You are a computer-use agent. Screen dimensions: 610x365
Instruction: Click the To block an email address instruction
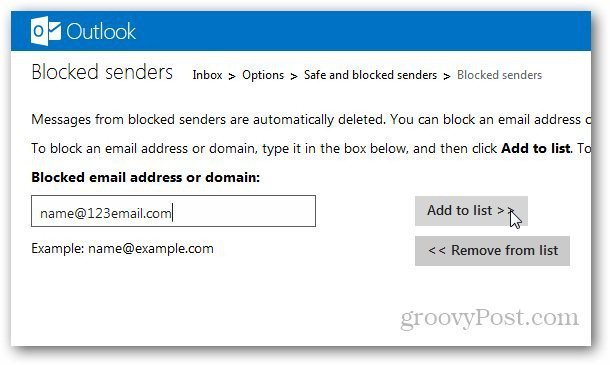click(311, 148)
